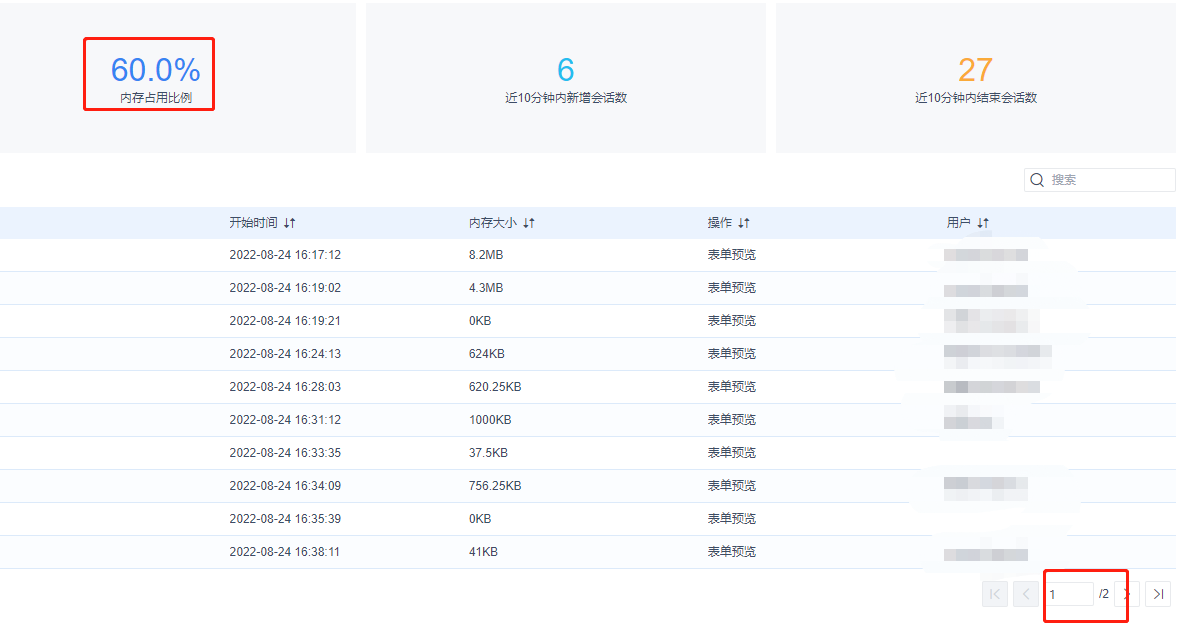Image resolution: width=1180 pixels, height=625 pixels.
Task: Go to next page arrow
Action: 1127,594
